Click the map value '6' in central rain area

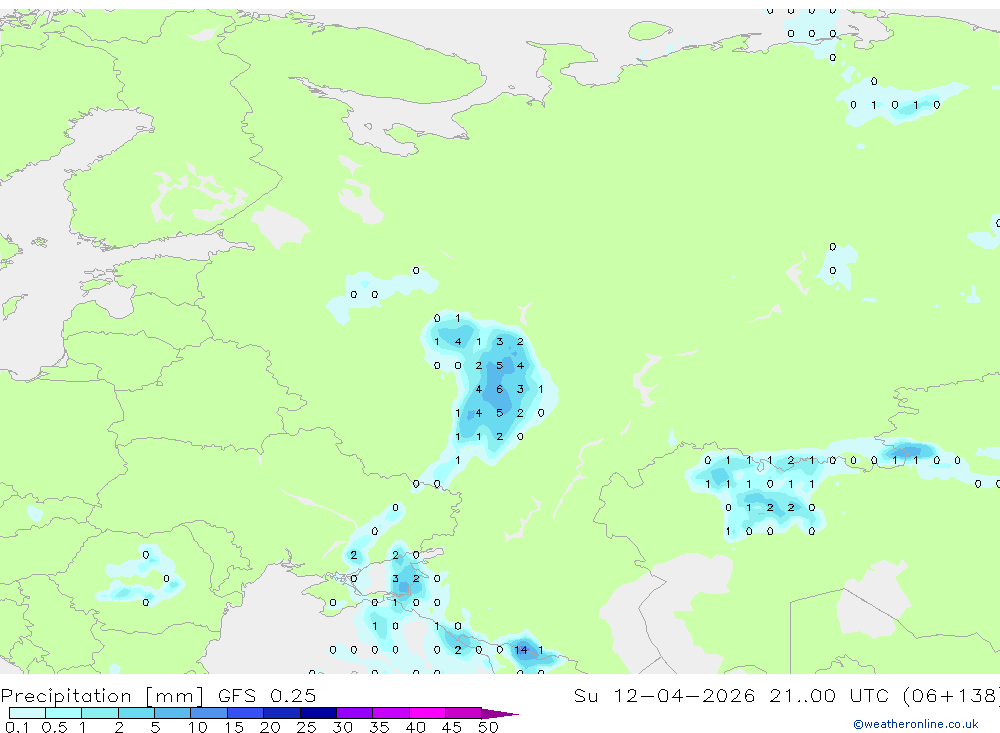click(499, 389)
